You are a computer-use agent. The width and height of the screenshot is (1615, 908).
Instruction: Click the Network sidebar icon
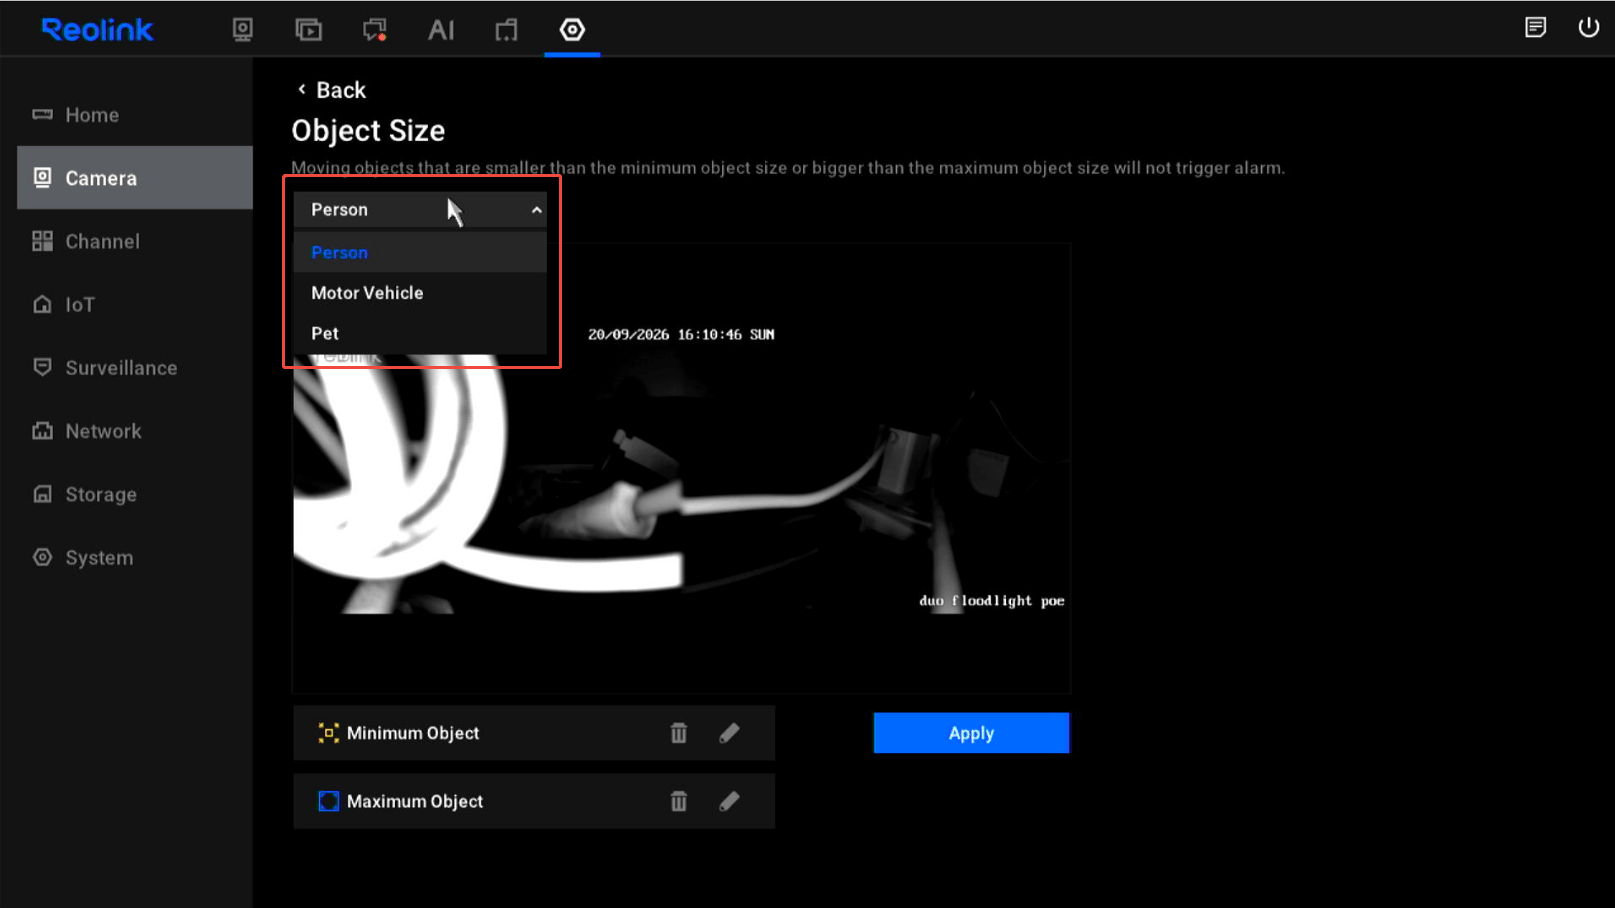pos(42,431)
